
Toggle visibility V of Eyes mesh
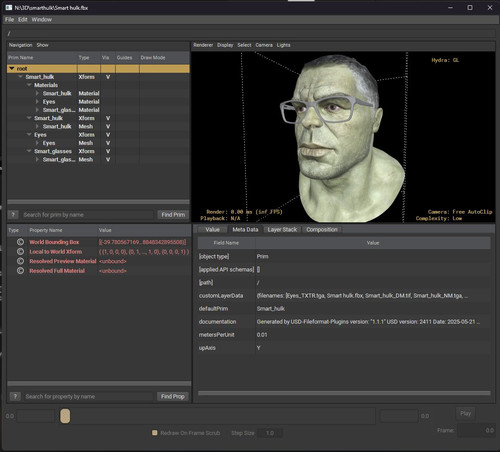(x=108, y=143)
